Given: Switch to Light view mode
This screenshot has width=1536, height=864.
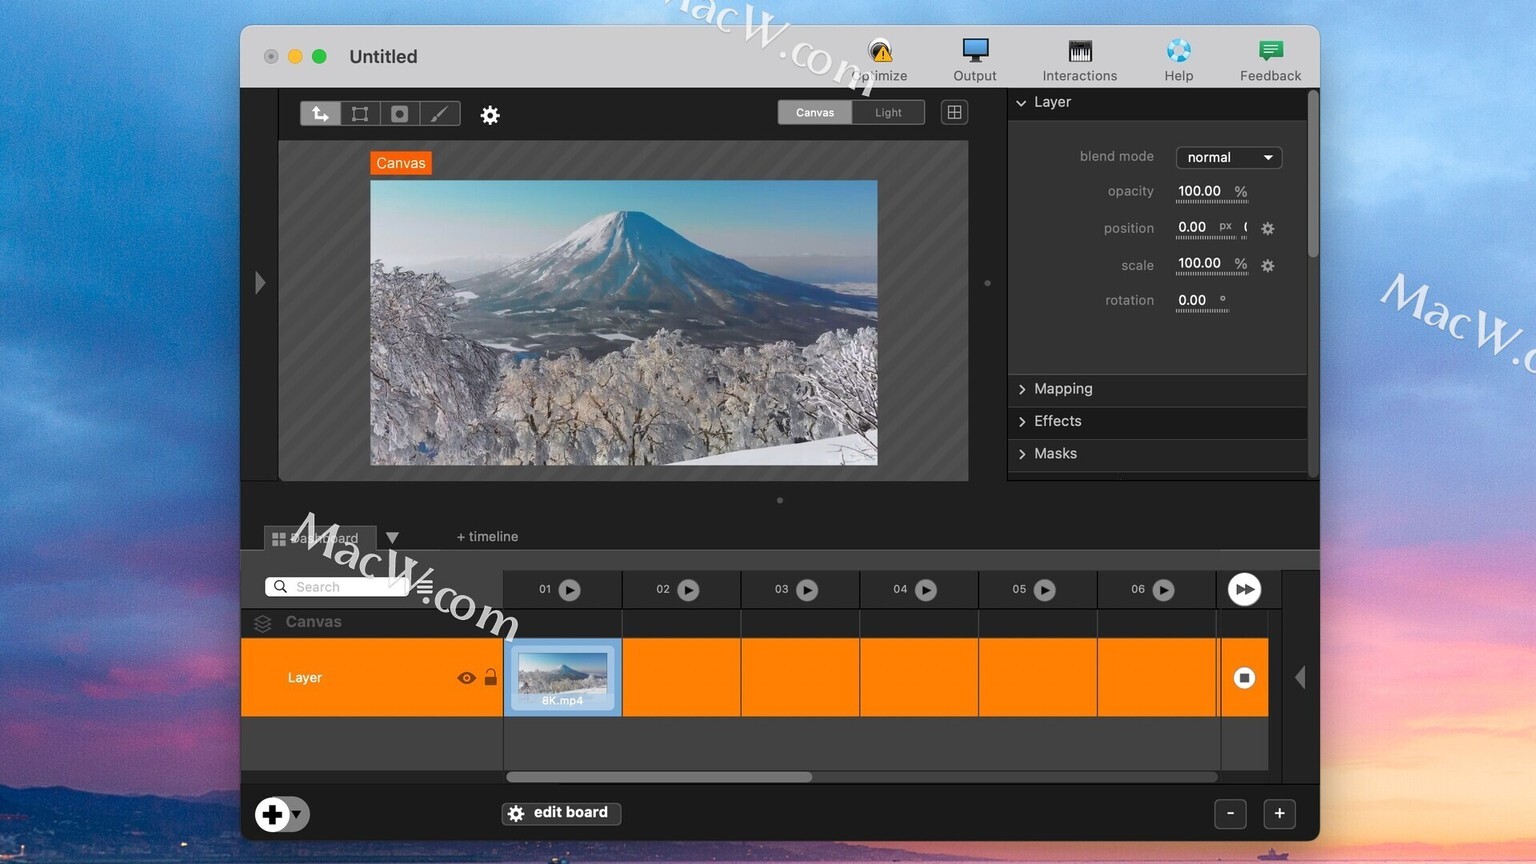Looking at the screenshot, I should click(x=888, y=113).
